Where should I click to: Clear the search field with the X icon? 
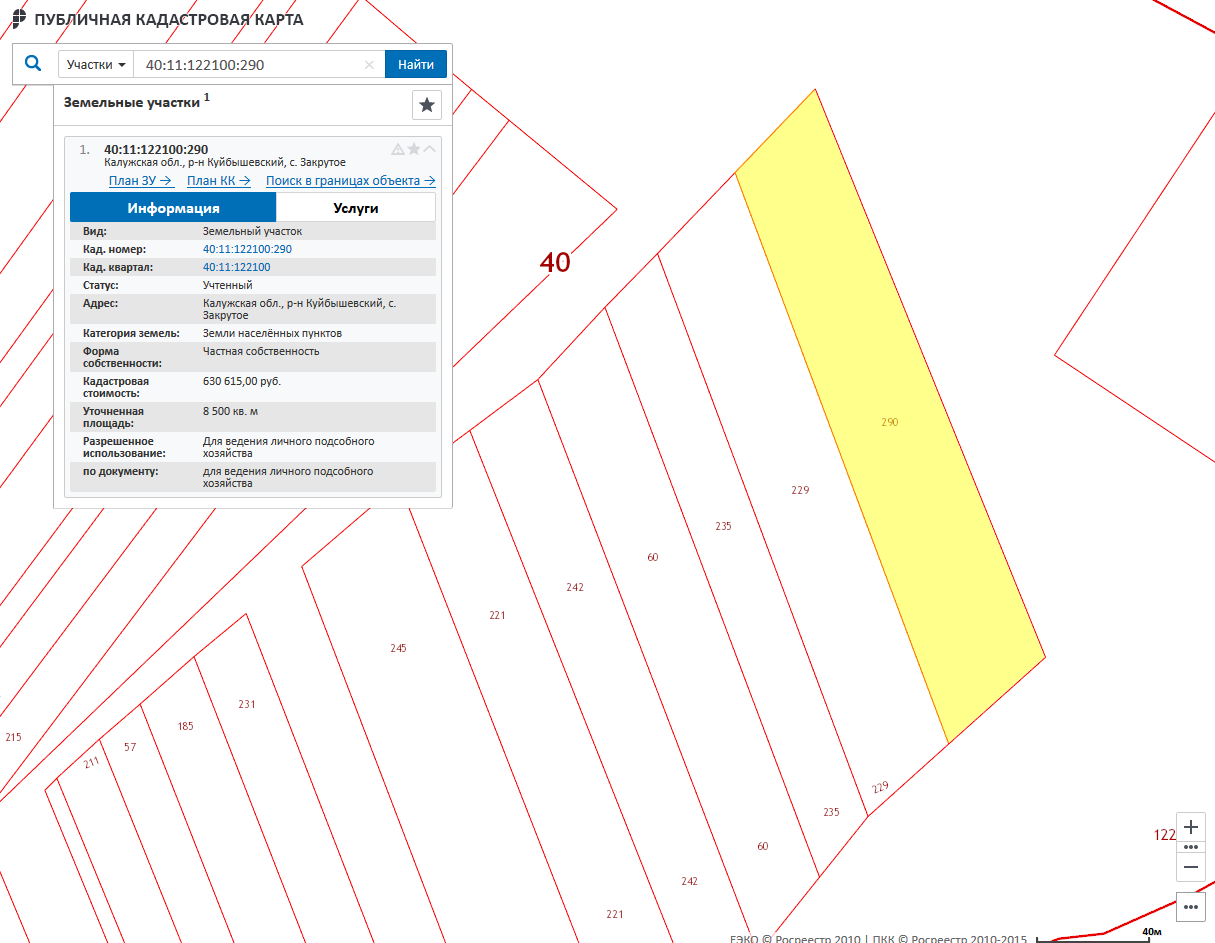[x=369, y=65]
